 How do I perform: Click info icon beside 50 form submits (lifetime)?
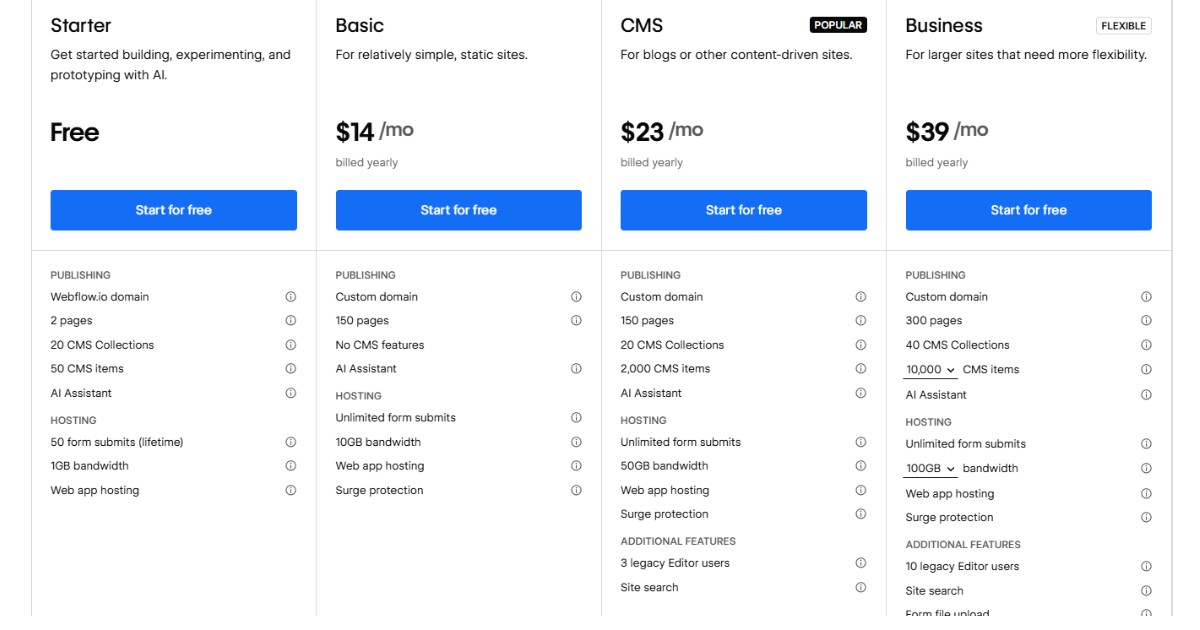coord(291,442)
